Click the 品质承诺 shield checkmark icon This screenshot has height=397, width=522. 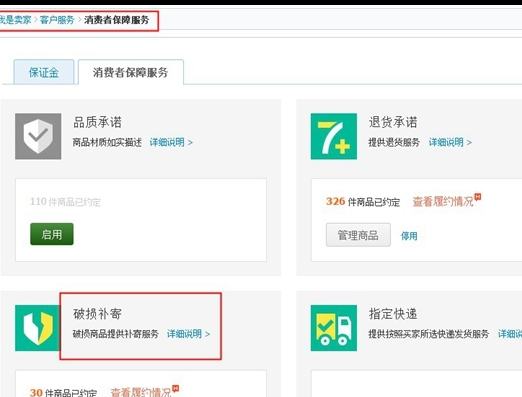pos(38,136)
